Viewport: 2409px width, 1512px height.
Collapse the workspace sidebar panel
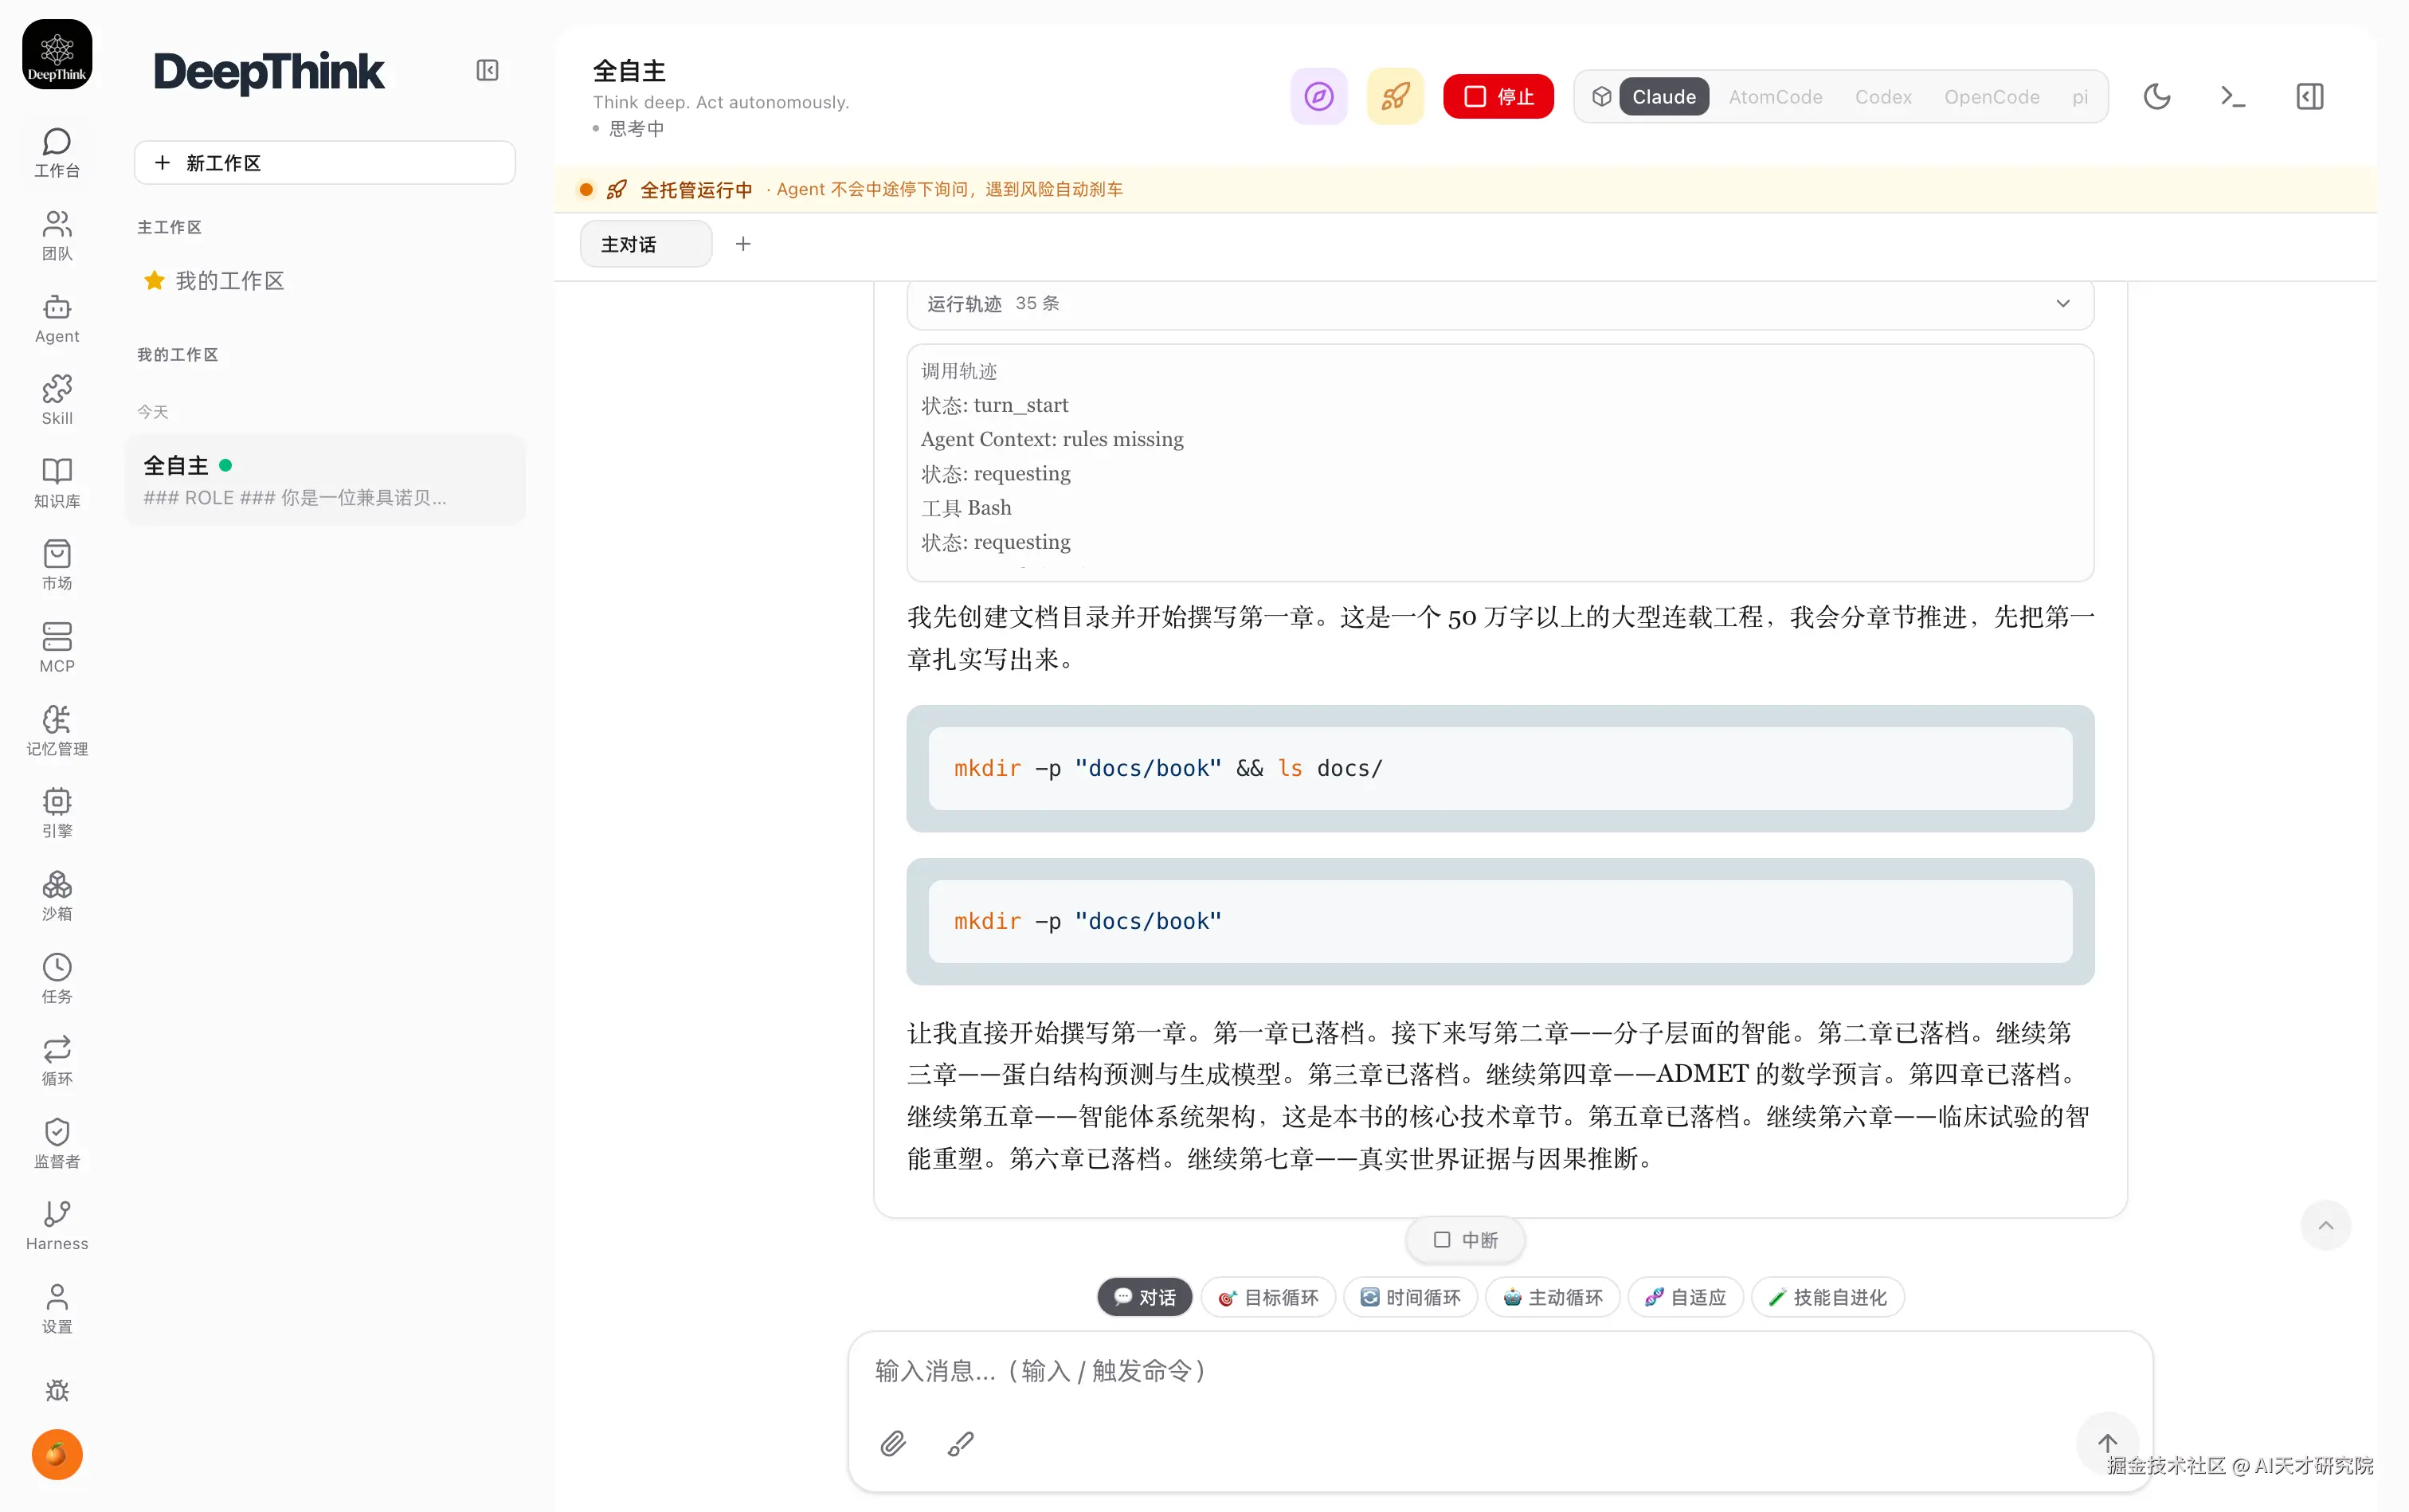[487, 70]
